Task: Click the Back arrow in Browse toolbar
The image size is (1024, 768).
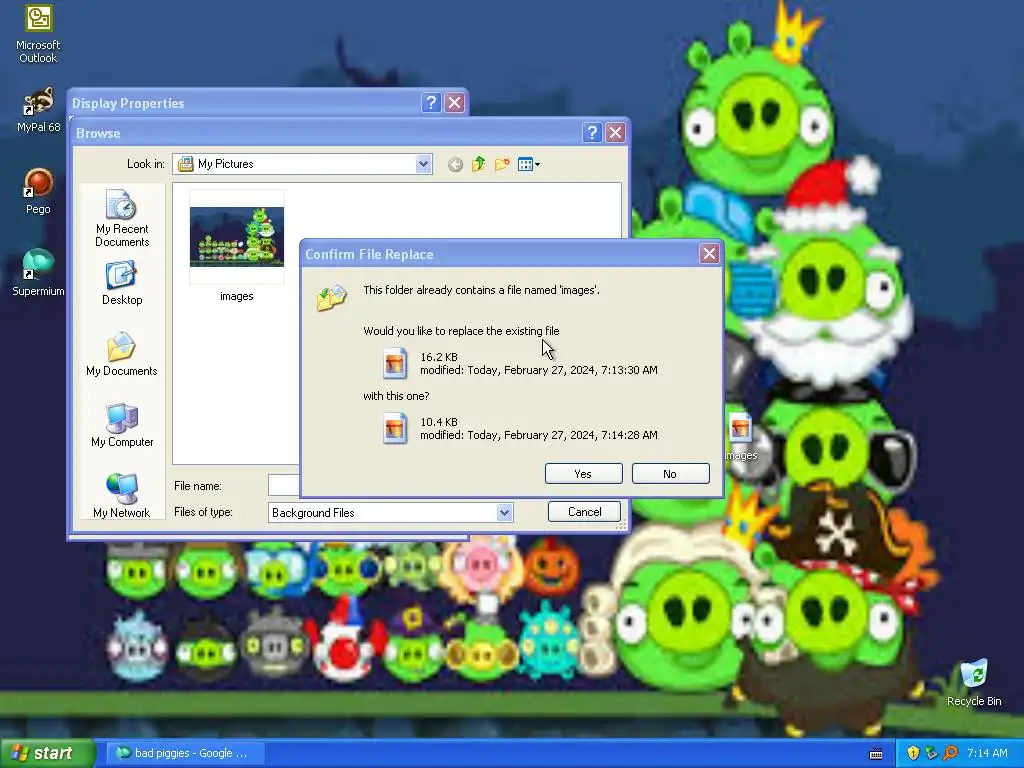Action: (455, 165)
